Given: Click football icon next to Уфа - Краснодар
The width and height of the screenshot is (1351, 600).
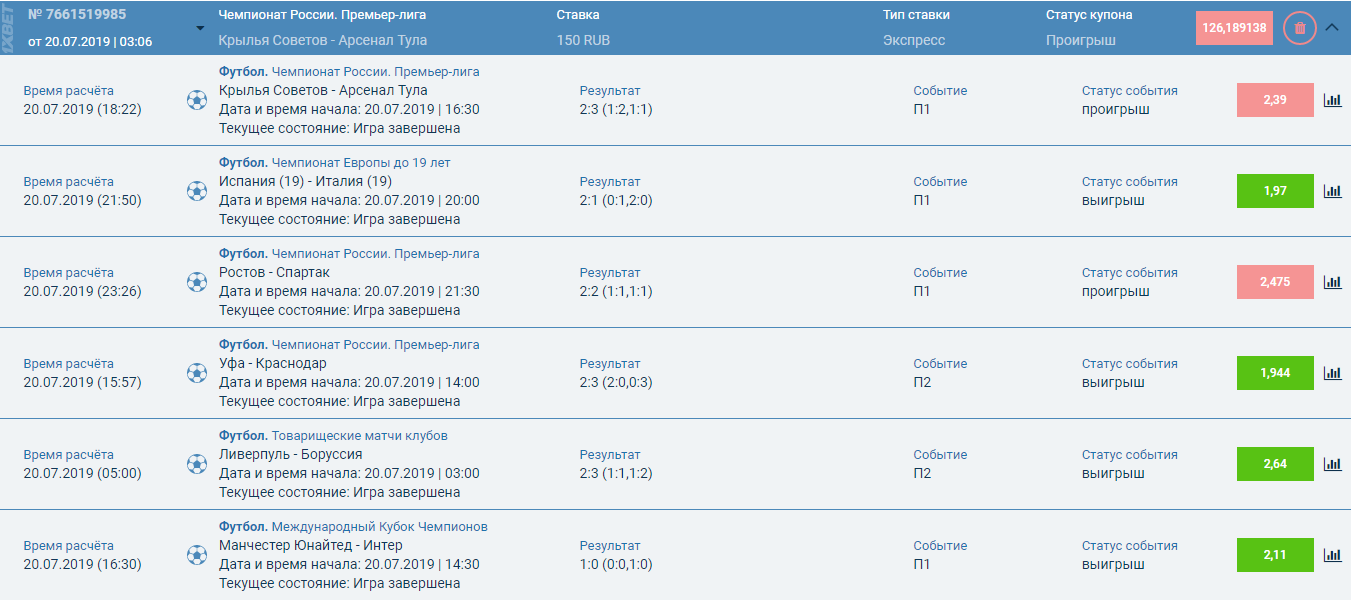Looking at the screenshot, I should [x=197, y=373].
